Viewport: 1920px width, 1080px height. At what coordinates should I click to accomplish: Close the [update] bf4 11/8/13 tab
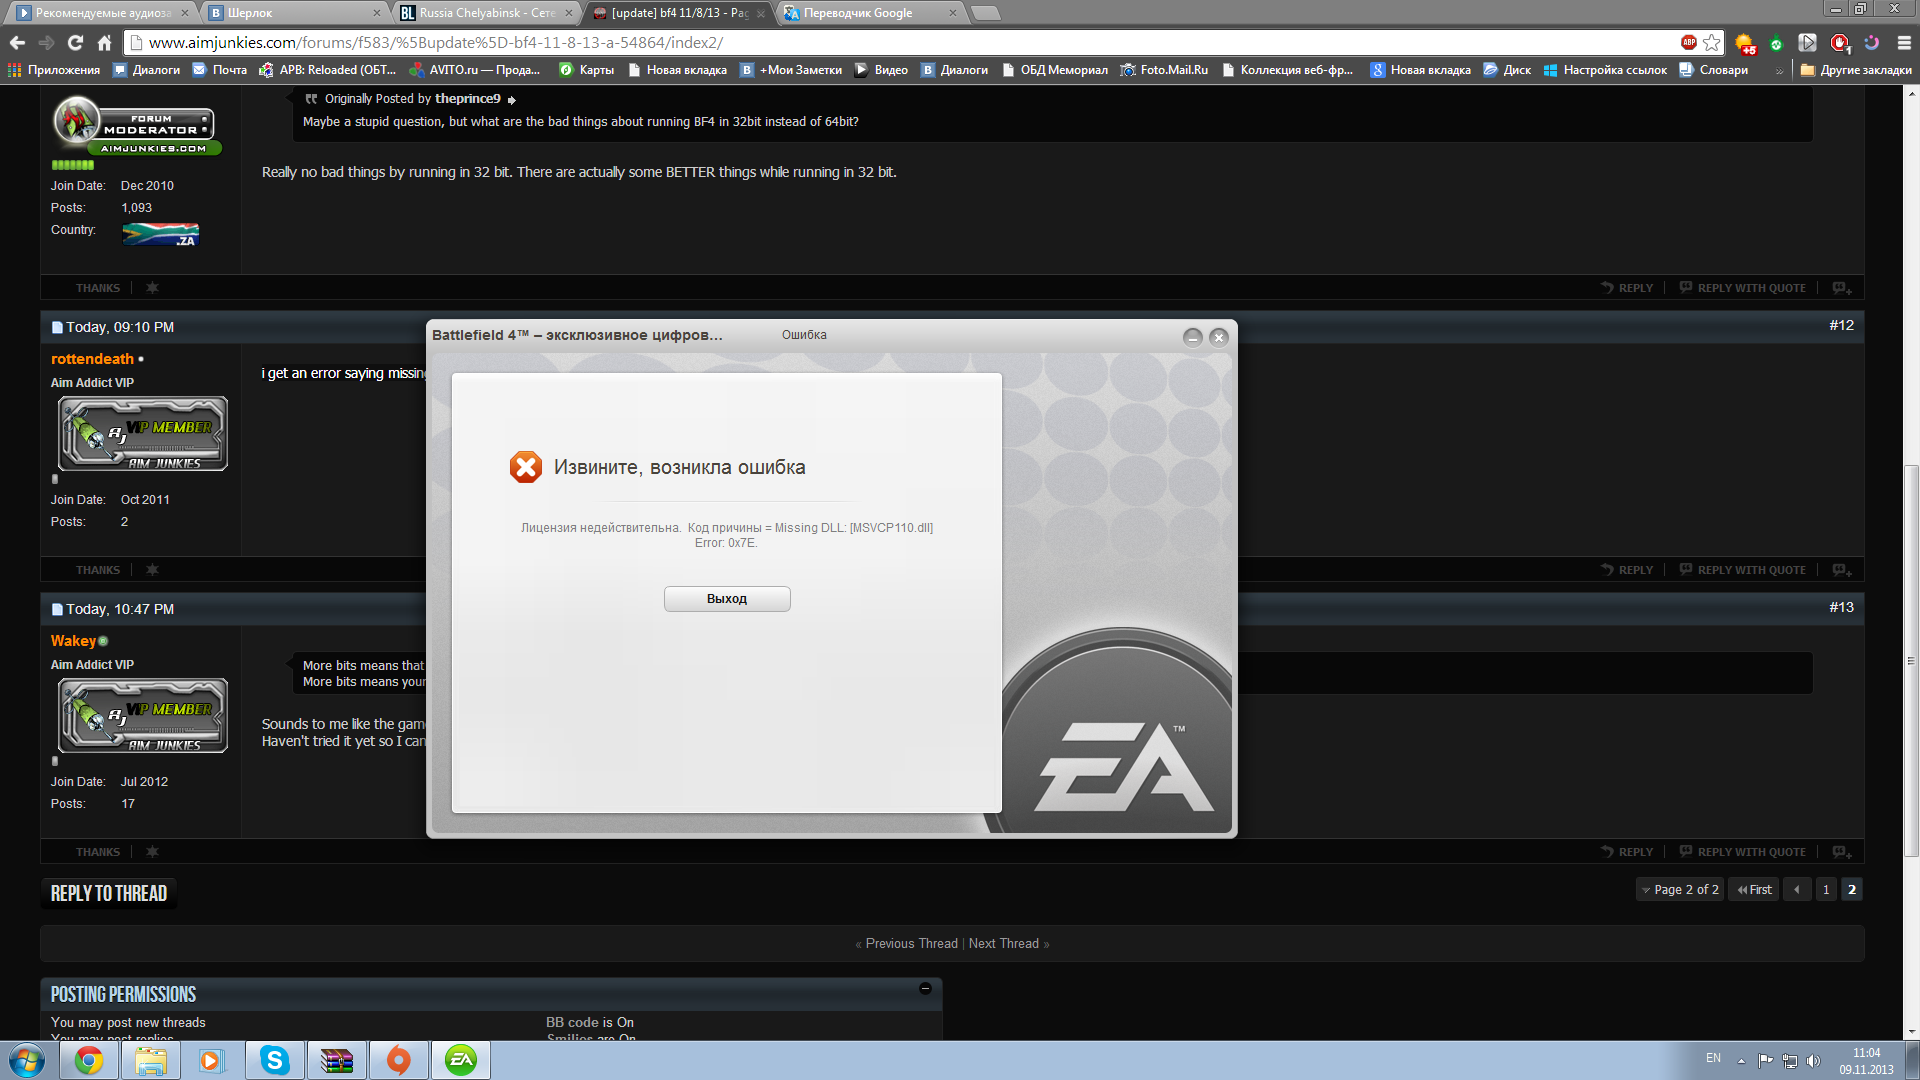point(761,13)
